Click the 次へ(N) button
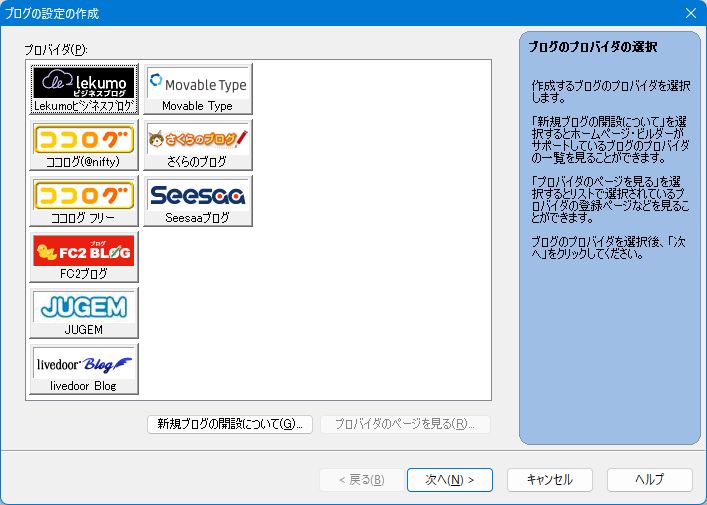This screenshot has height=505, width=707. pyautogui.click(x=450, y=480)
